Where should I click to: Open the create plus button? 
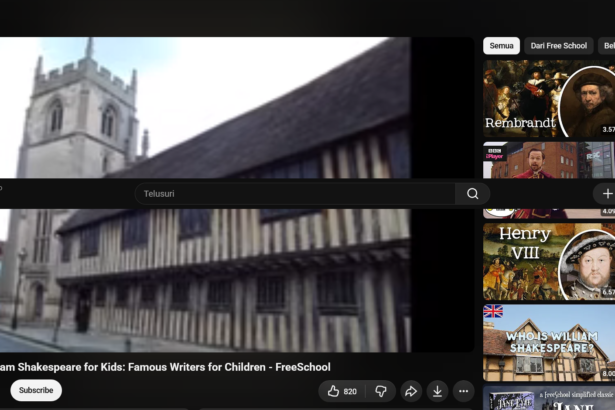606,193
